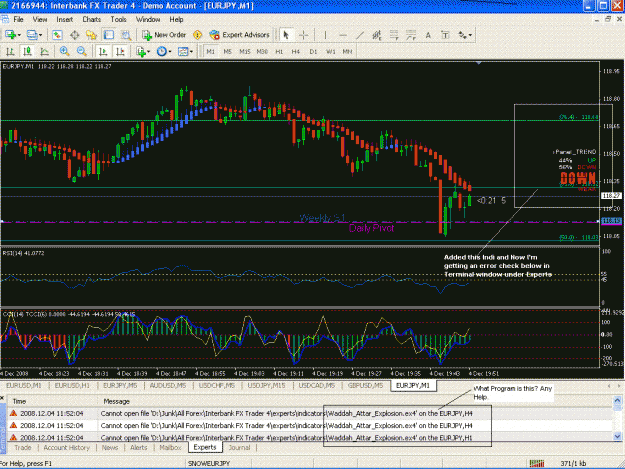Switch to the H1 timeframe

click(279, 51)
